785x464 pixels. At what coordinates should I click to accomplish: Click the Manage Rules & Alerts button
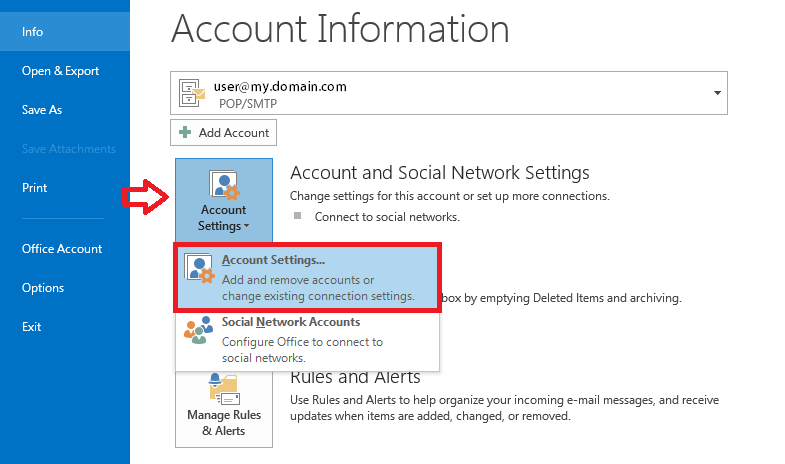tap(224, 409)
